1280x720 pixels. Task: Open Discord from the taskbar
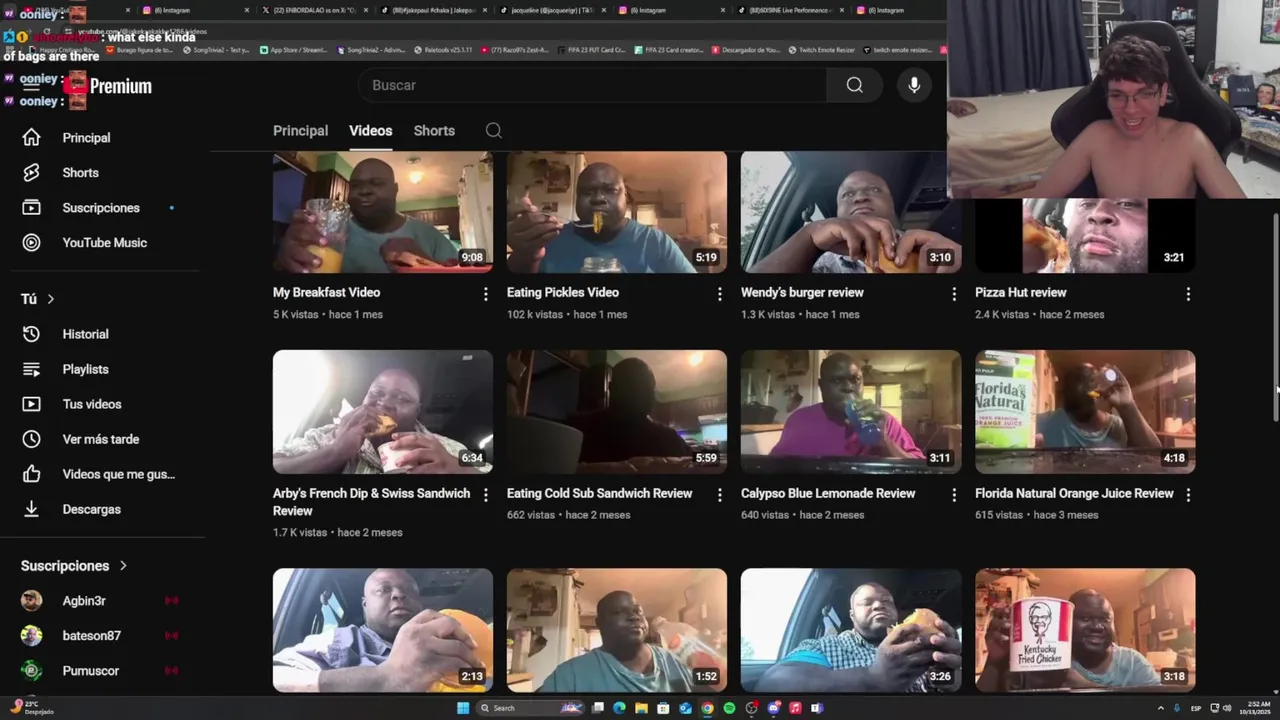pos(773,708)
